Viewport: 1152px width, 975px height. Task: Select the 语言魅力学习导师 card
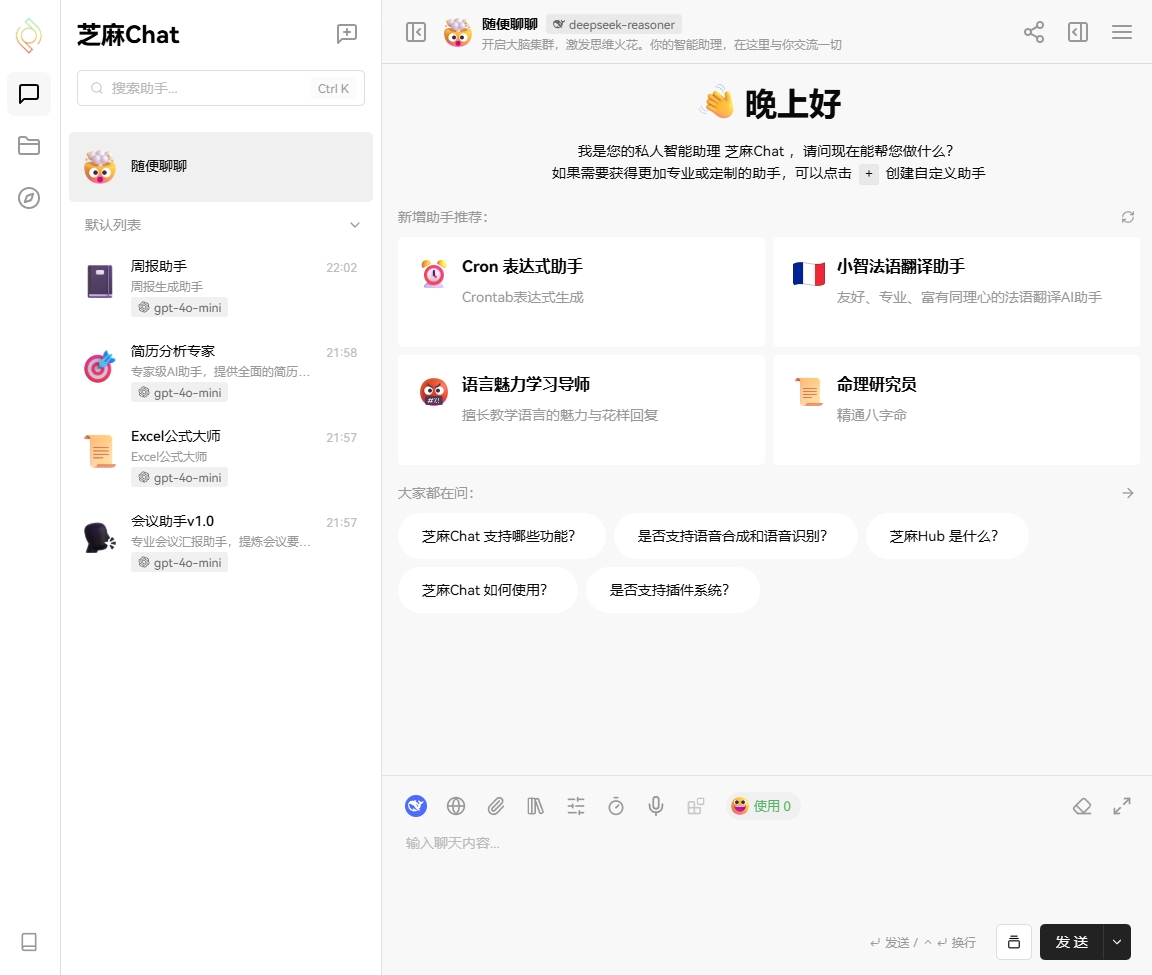pos(581,410)
